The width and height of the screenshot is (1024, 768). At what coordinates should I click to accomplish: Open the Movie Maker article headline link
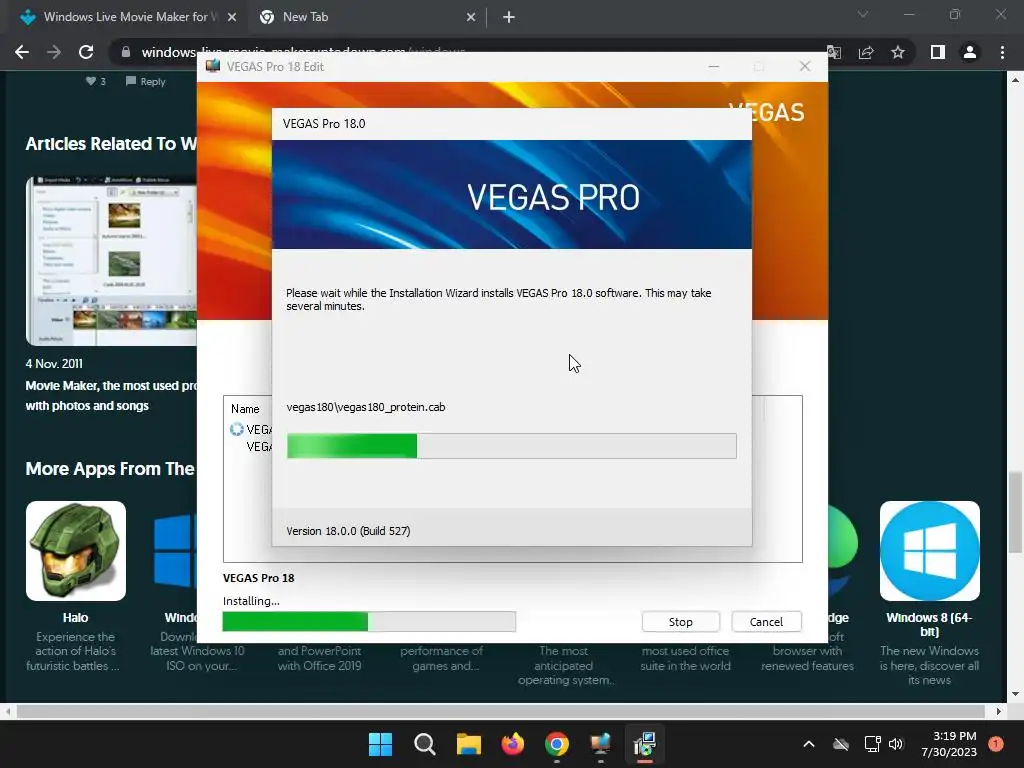(111, 396)
